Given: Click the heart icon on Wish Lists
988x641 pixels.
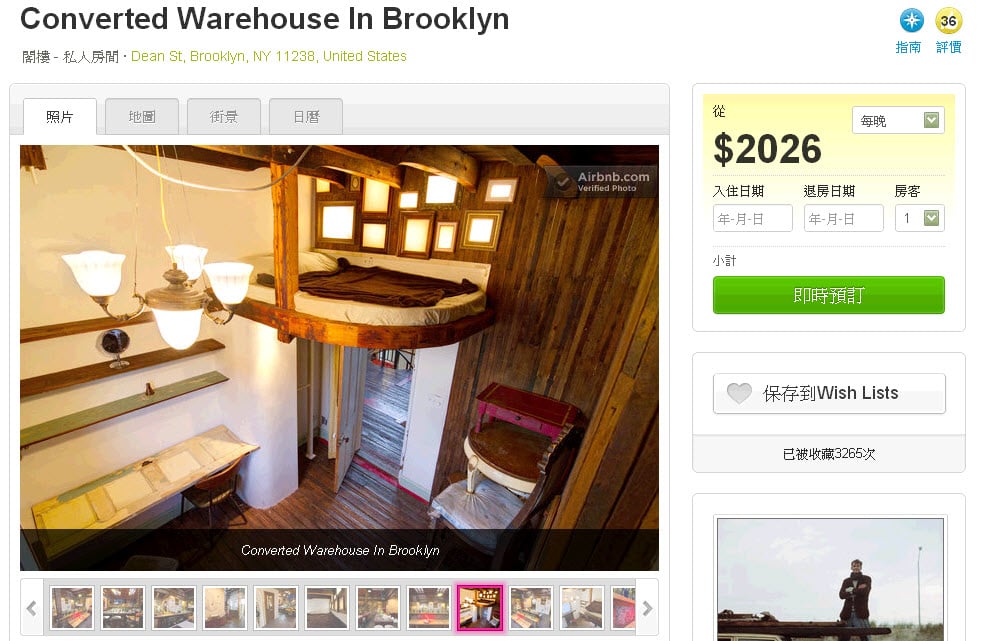Looking at the screenshot, I should pos(738,393).
